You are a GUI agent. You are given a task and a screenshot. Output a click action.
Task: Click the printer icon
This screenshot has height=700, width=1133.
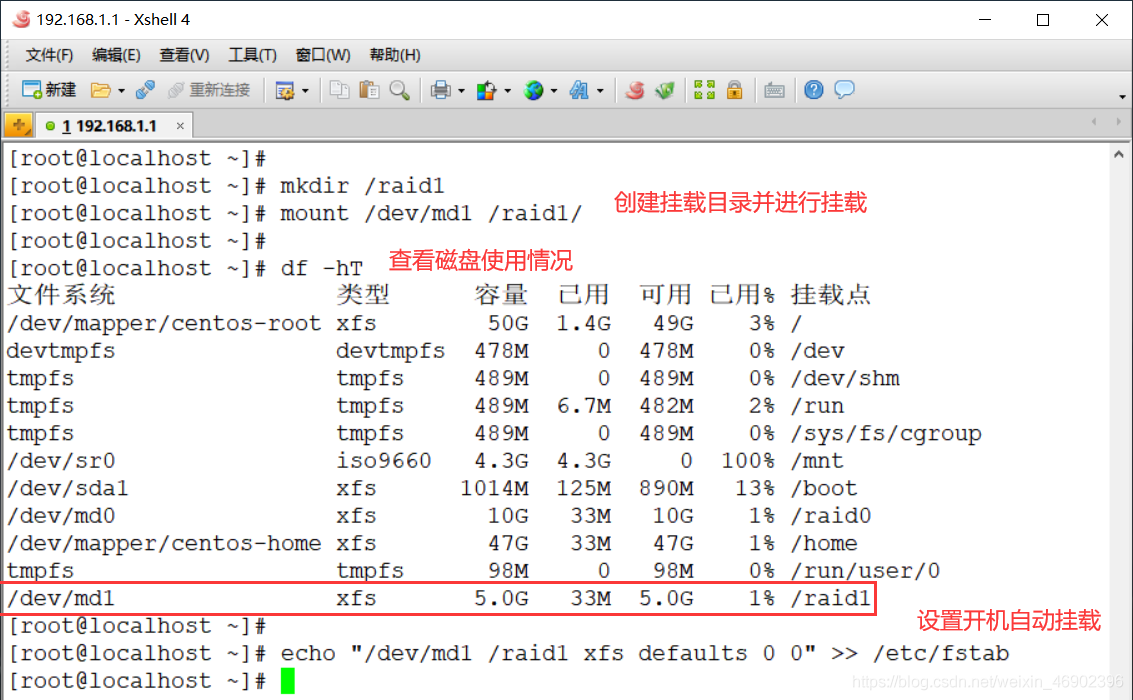441,90
